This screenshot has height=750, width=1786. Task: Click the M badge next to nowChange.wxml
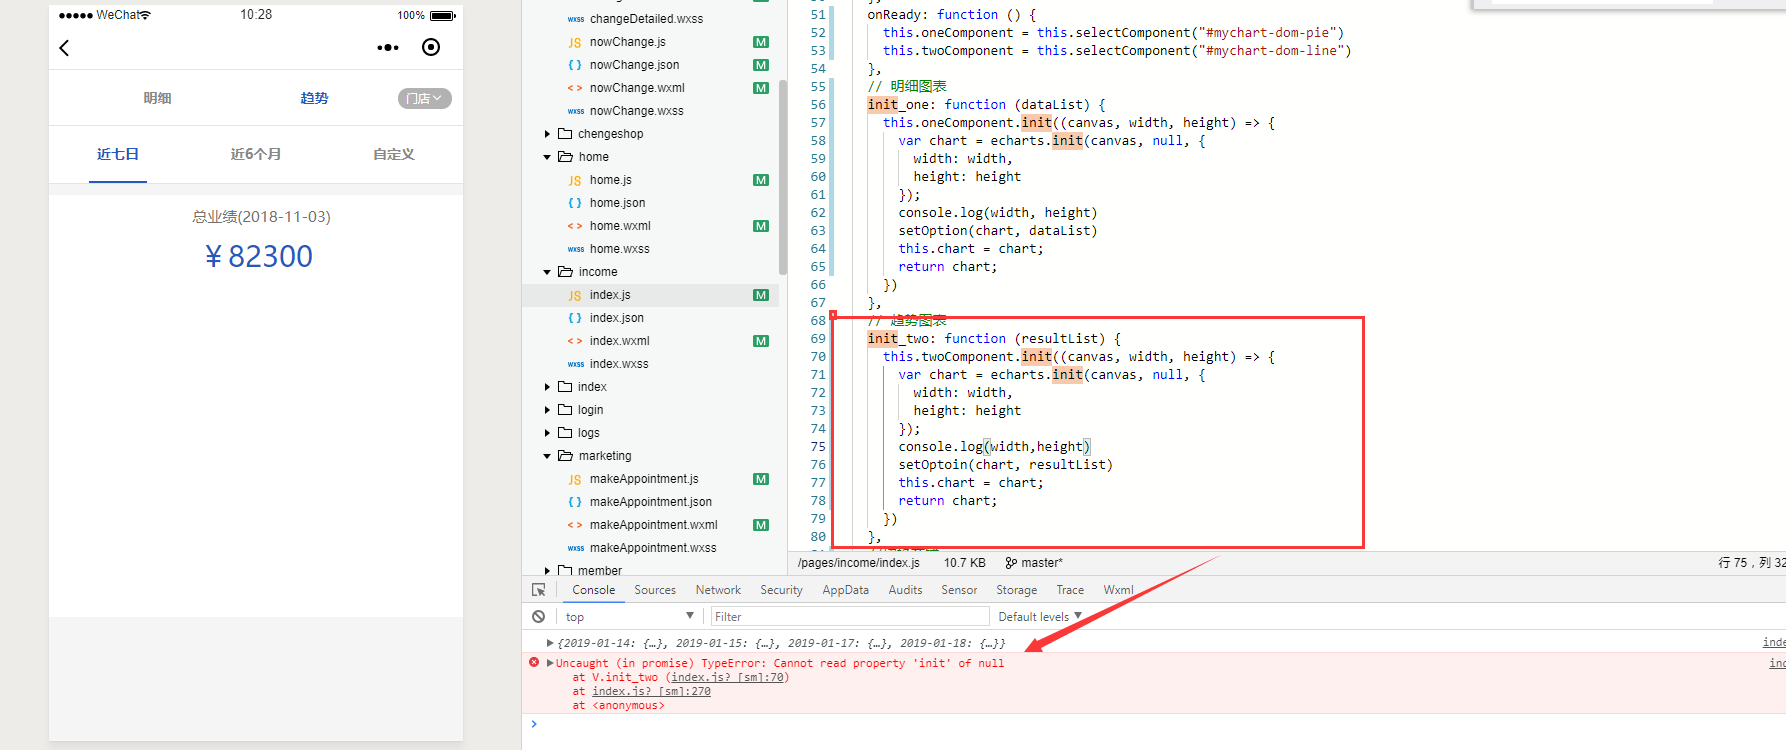point(761,88)
